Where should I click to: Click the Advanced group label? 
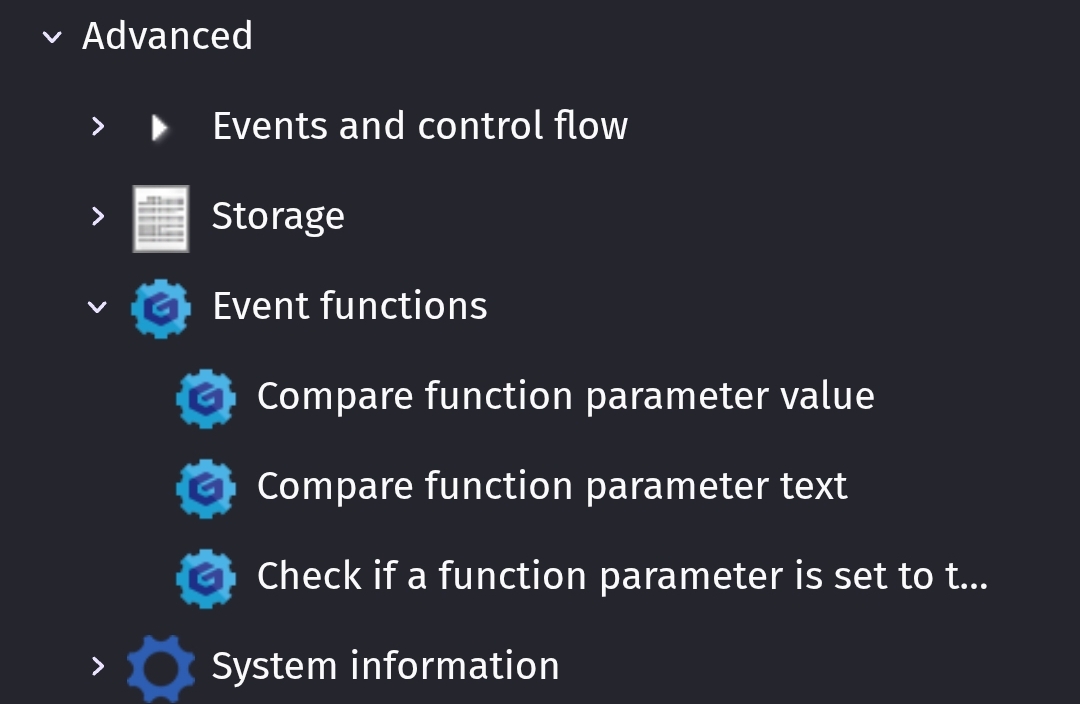(167, 36)
